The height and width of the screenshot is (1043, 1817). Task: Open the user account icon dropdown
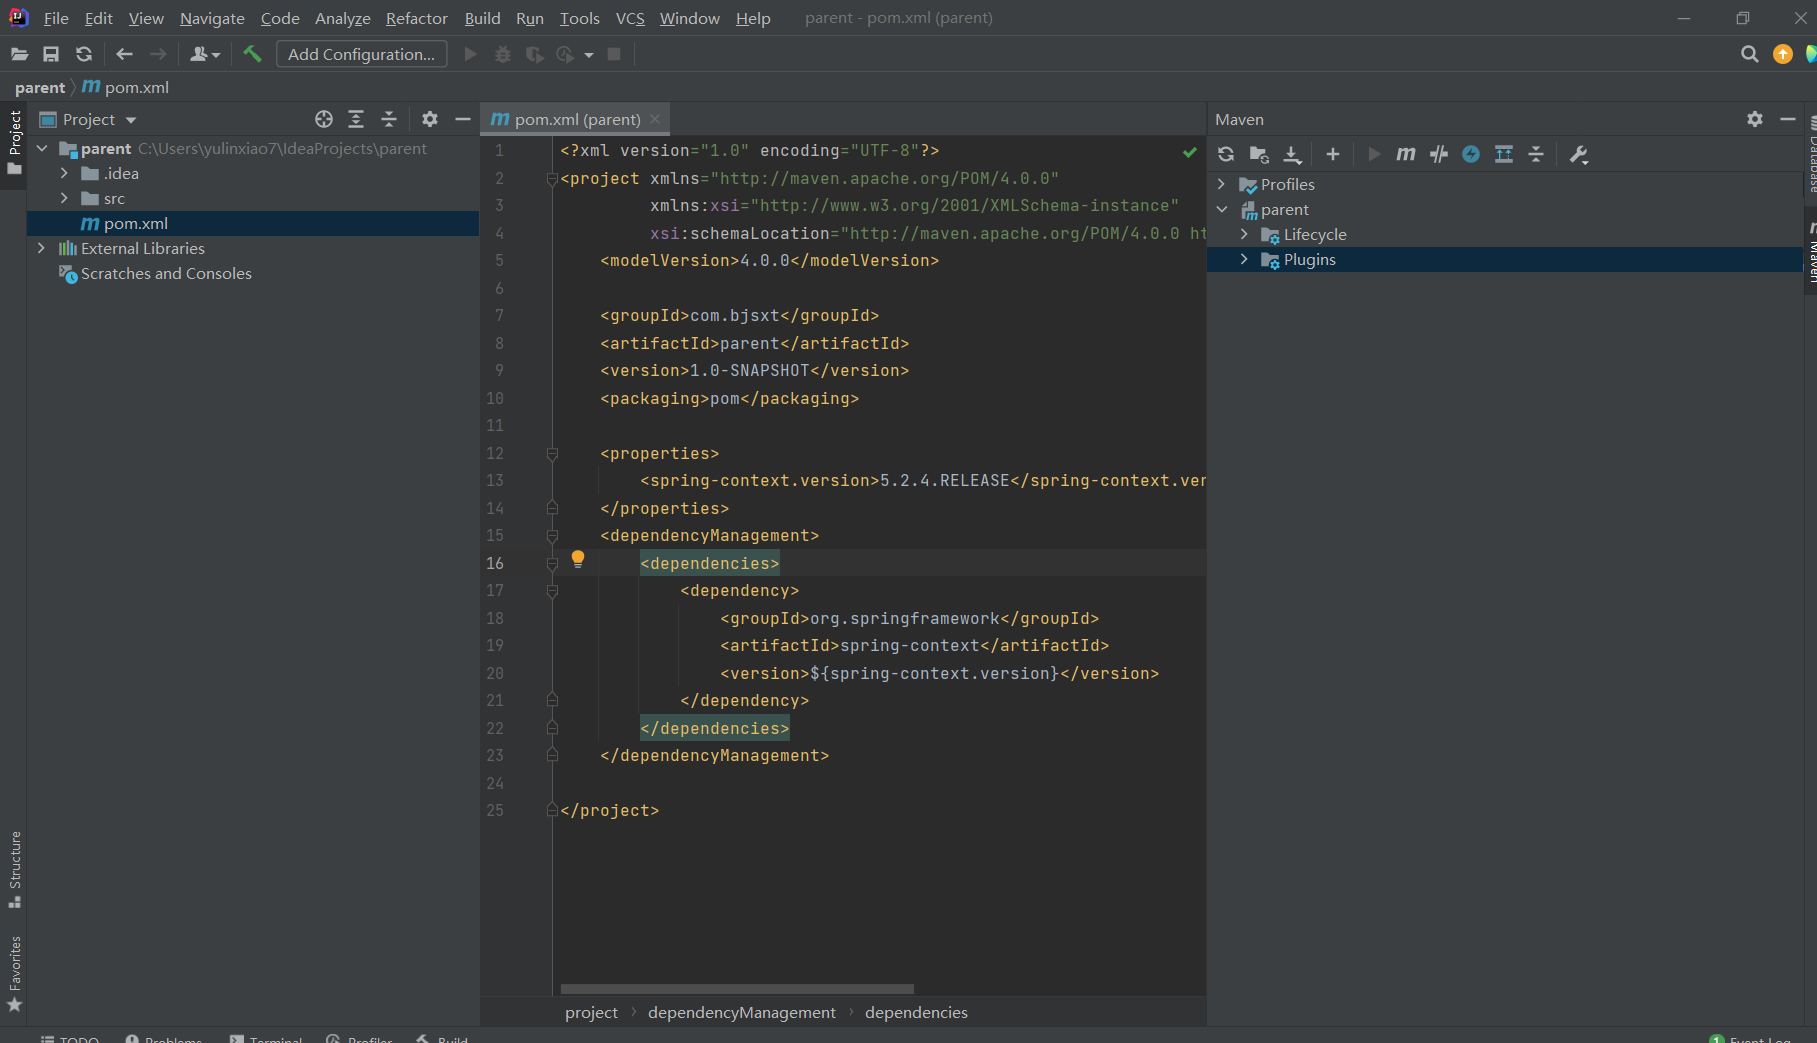tap(205, 54)
